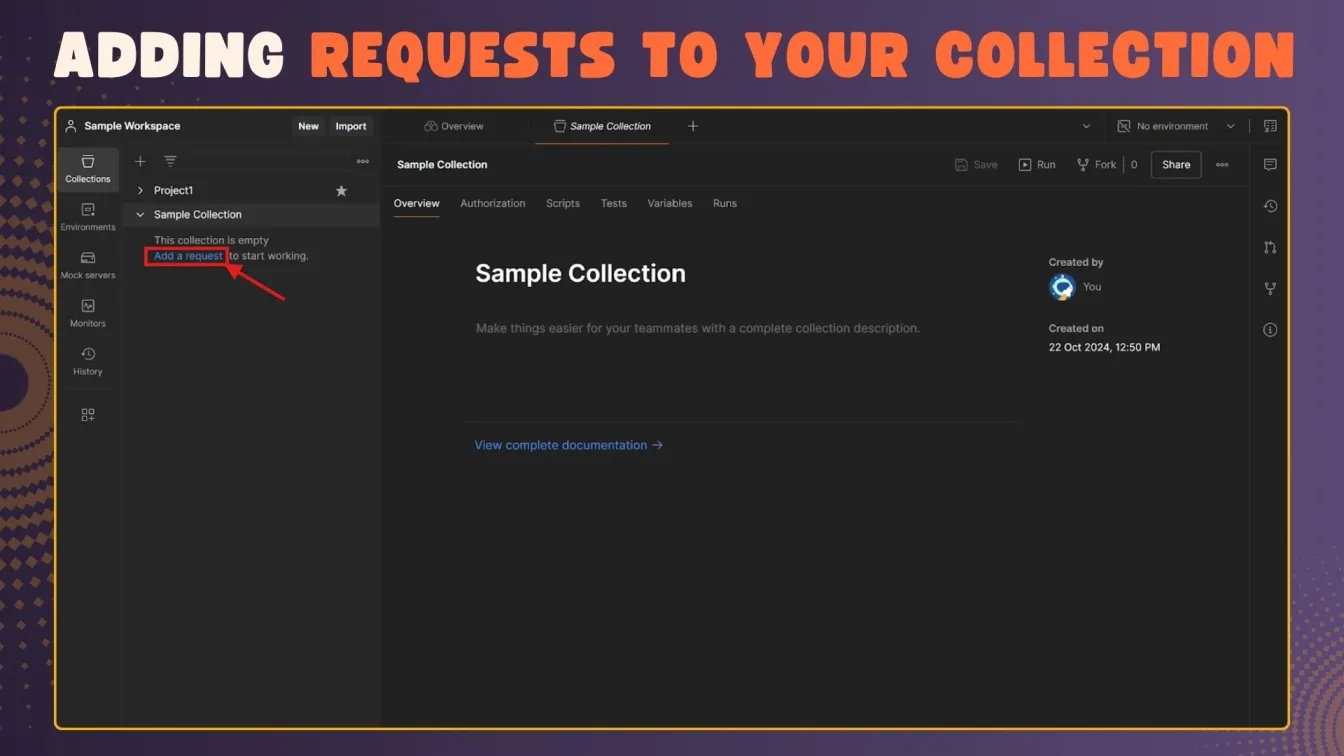Click the Import button

pyautogui.click(x=351, y=126)
